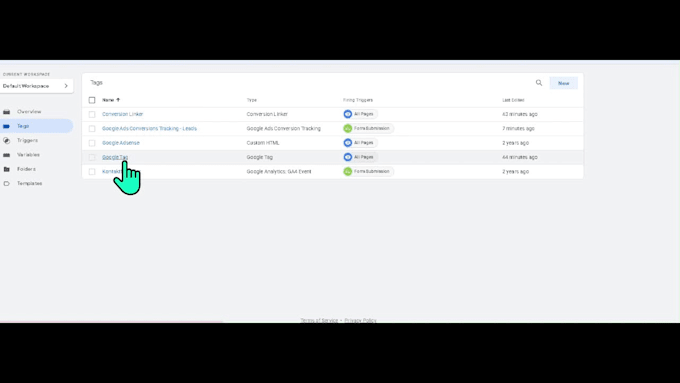
Task: Open the Overview section icon
Action: (7, 112)
